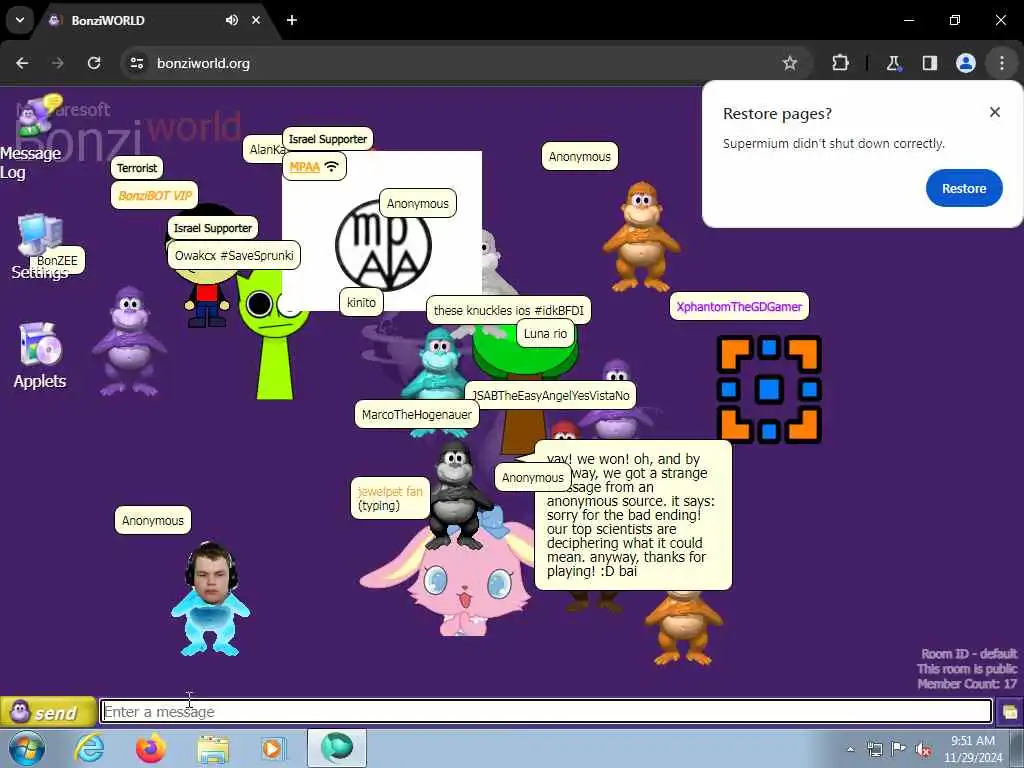Close the BonziWORLD tab
Viewport: 1024px width, 768px height.
tap(256, 20)
